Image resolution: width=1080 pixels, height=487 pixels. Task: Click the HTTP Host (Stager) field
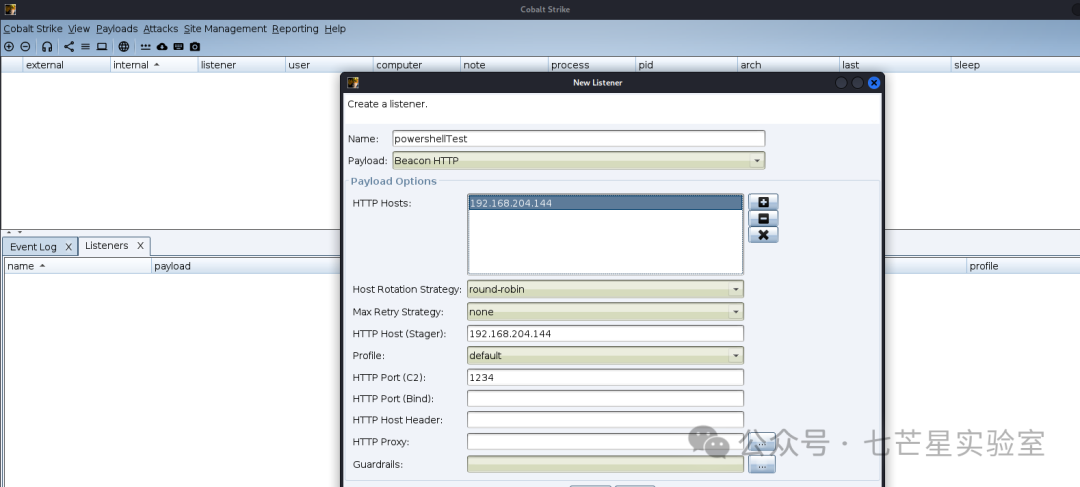coord(605,333)
